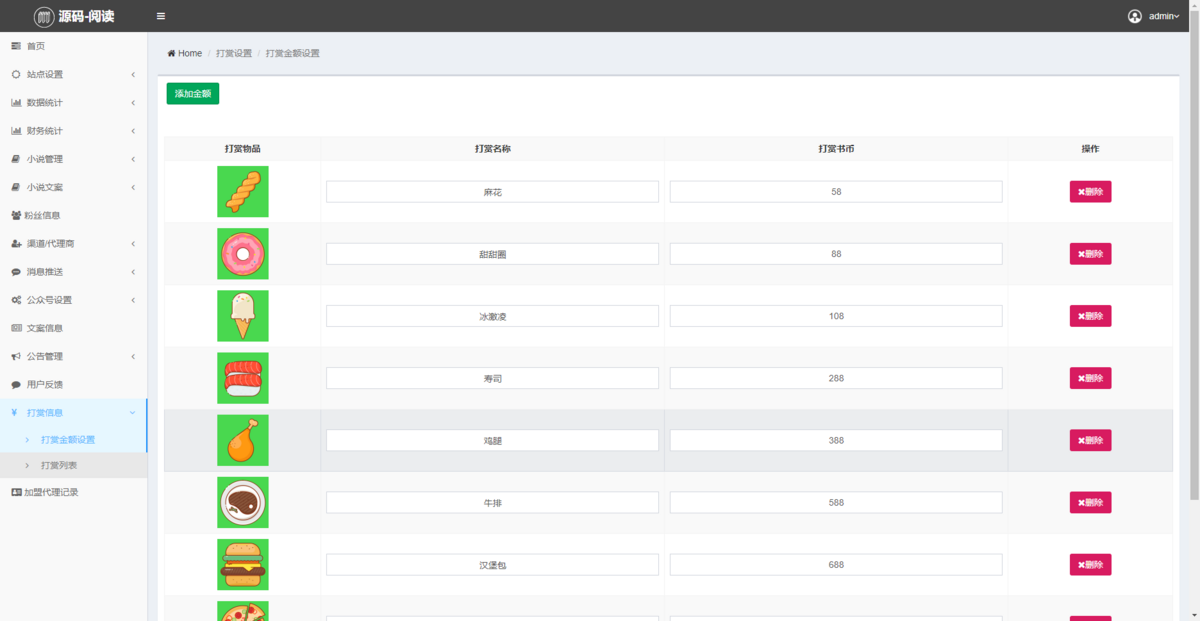Open the 文案信息 menu label
The height and width of the screenshot is (621, 1200).
click(x=45, y=328)
